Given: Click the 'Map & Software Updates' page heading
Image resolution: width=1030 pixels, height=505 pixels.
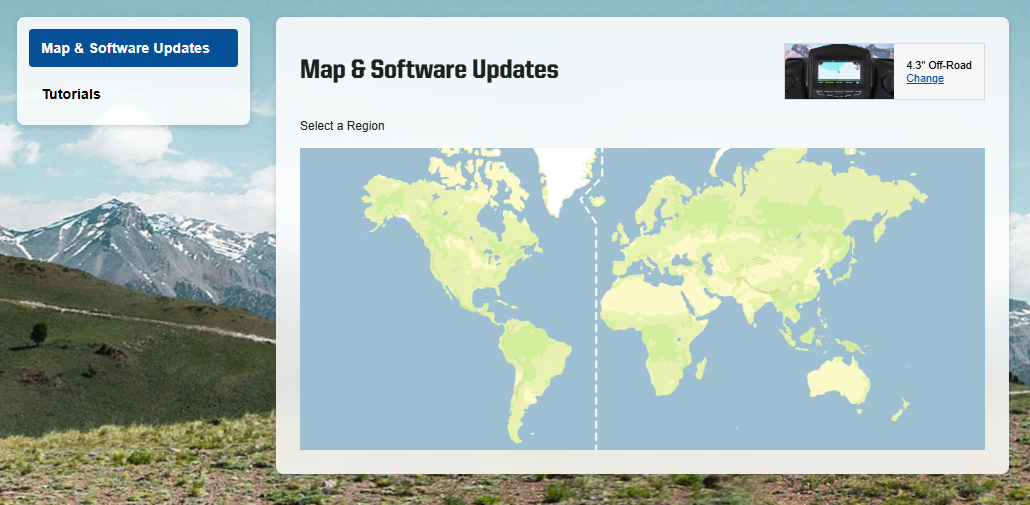Looking at the screenshot, I should (x=429, y=69).
